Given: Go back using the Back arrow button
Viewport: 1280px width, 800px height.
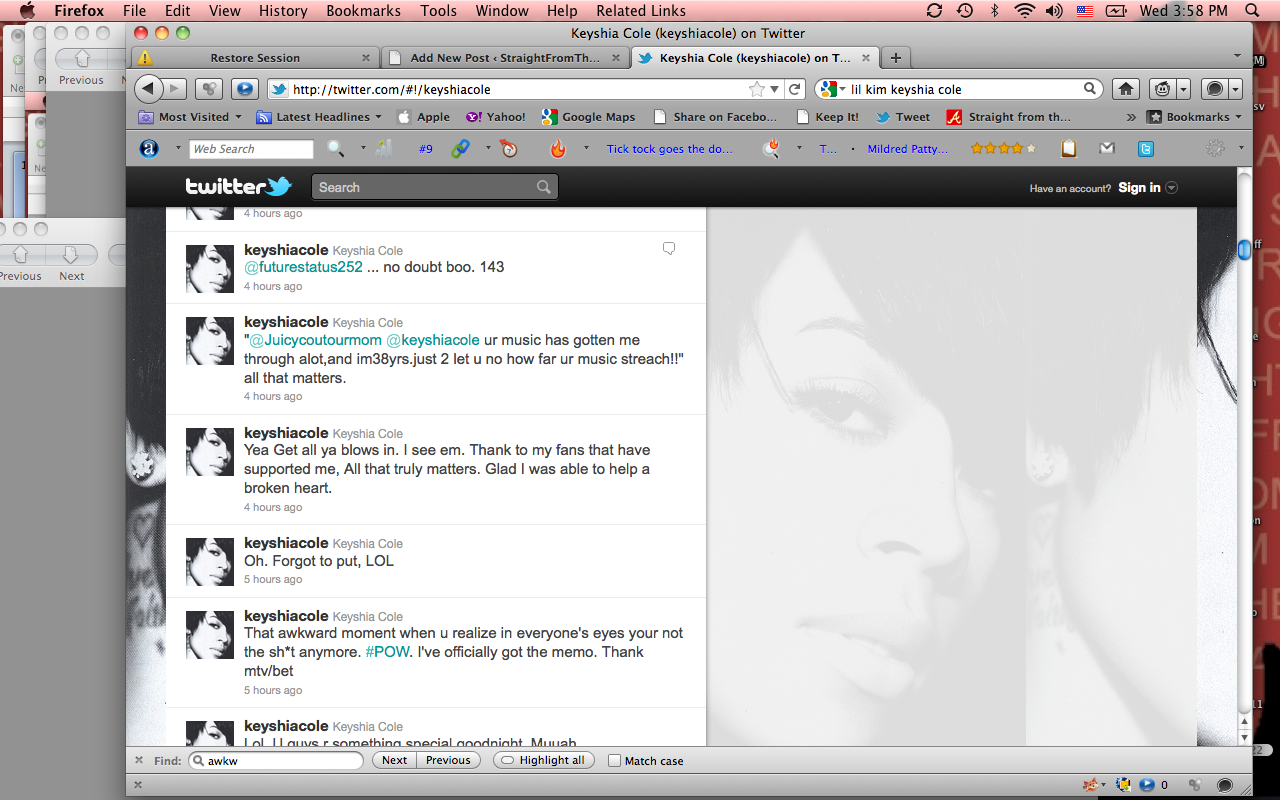Looking at the screenshot, I should click(148, 89).
